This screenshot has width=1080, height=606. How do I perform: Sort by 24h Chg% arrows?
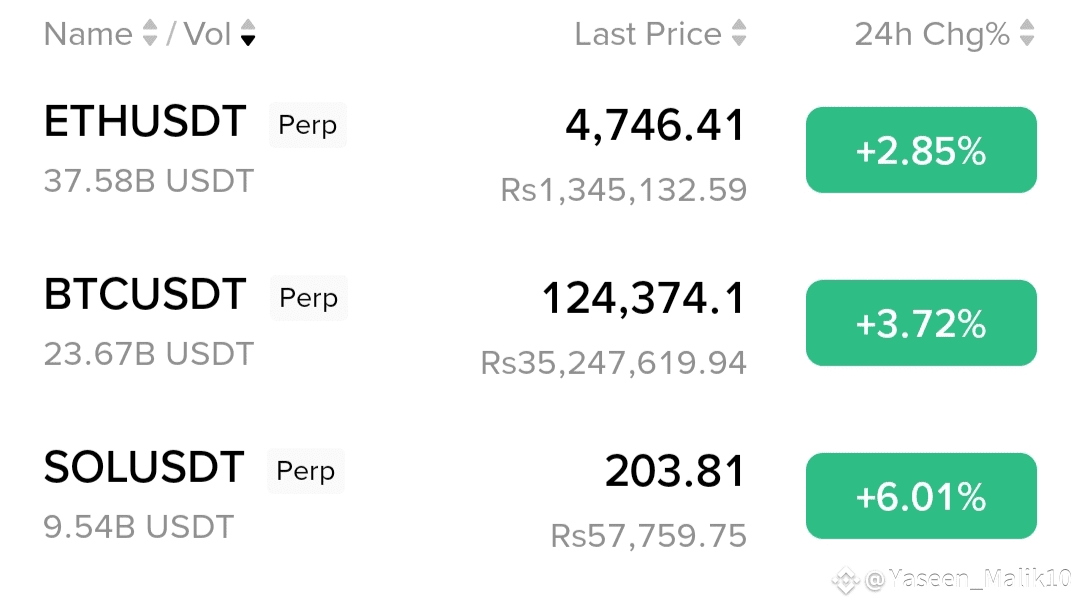tap(1027, 34)
